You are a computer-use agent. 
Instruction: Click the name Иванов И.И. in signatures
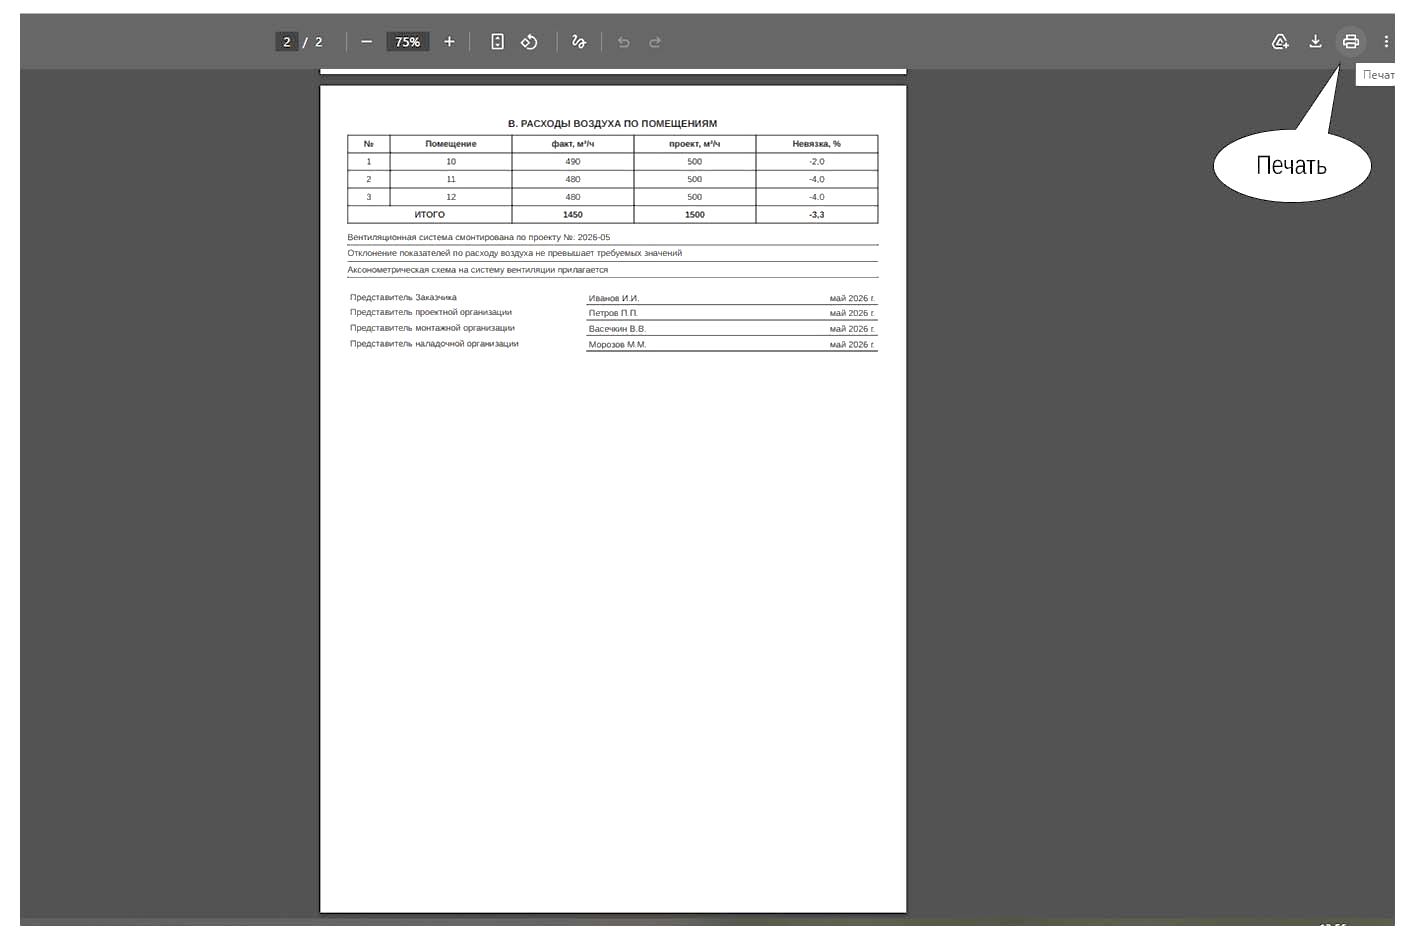(613, 298)
